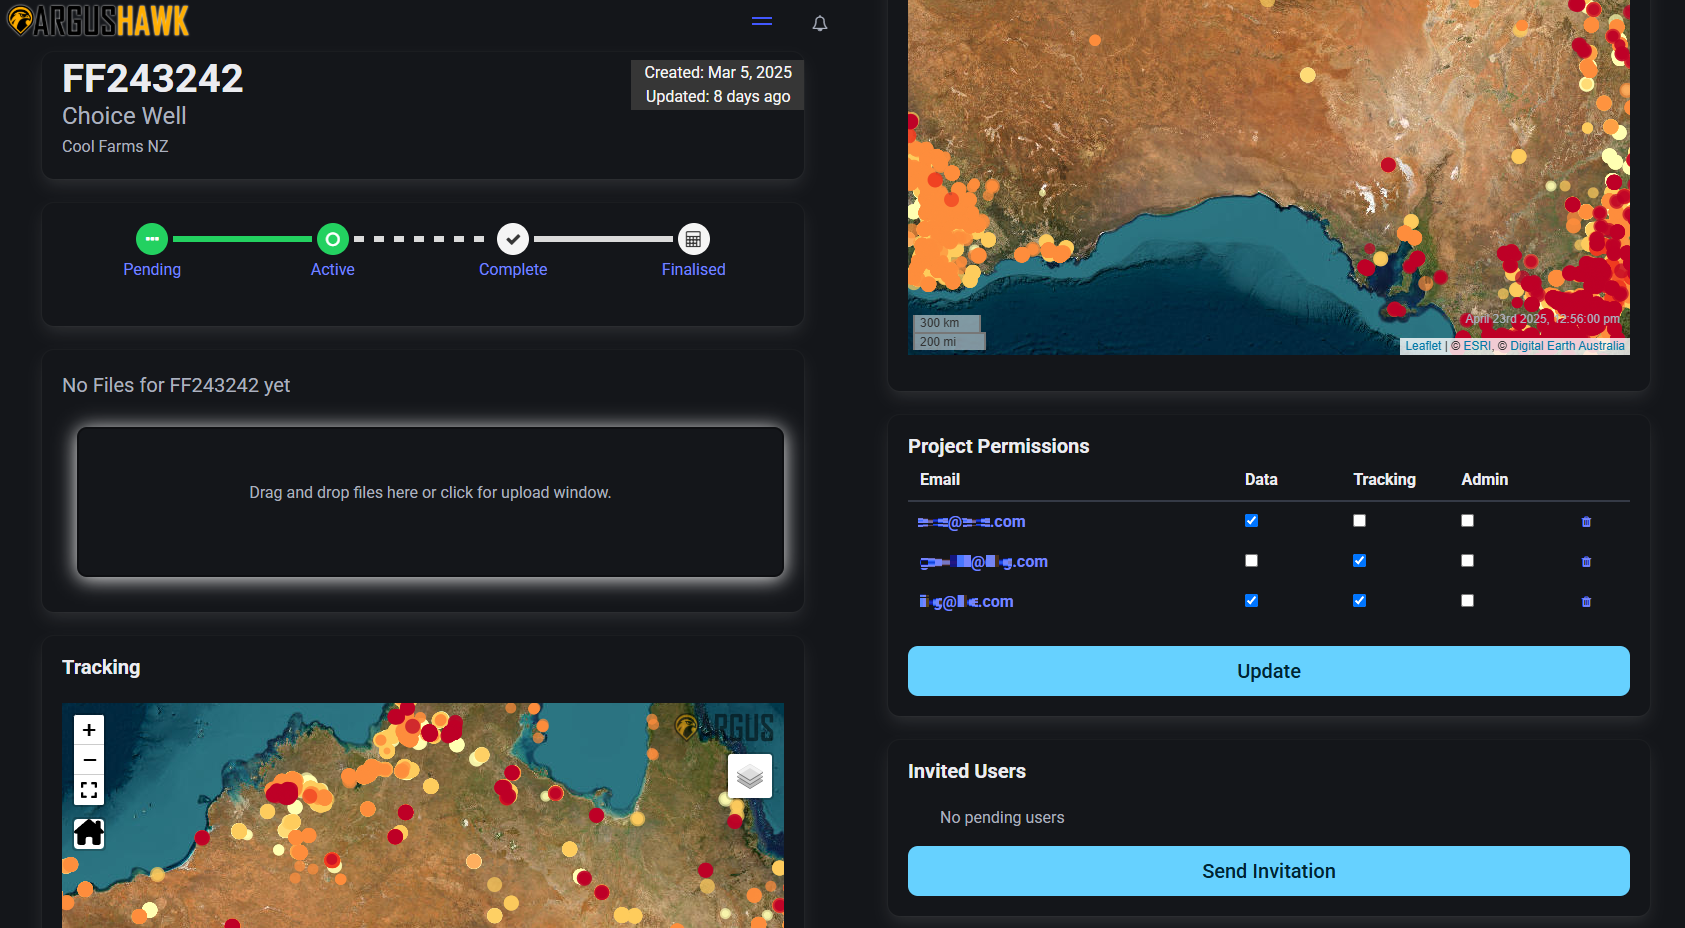Viewport: 1685px width, 928px height.
Task: Select the Complete status step
Action: (x=513, y=240)
